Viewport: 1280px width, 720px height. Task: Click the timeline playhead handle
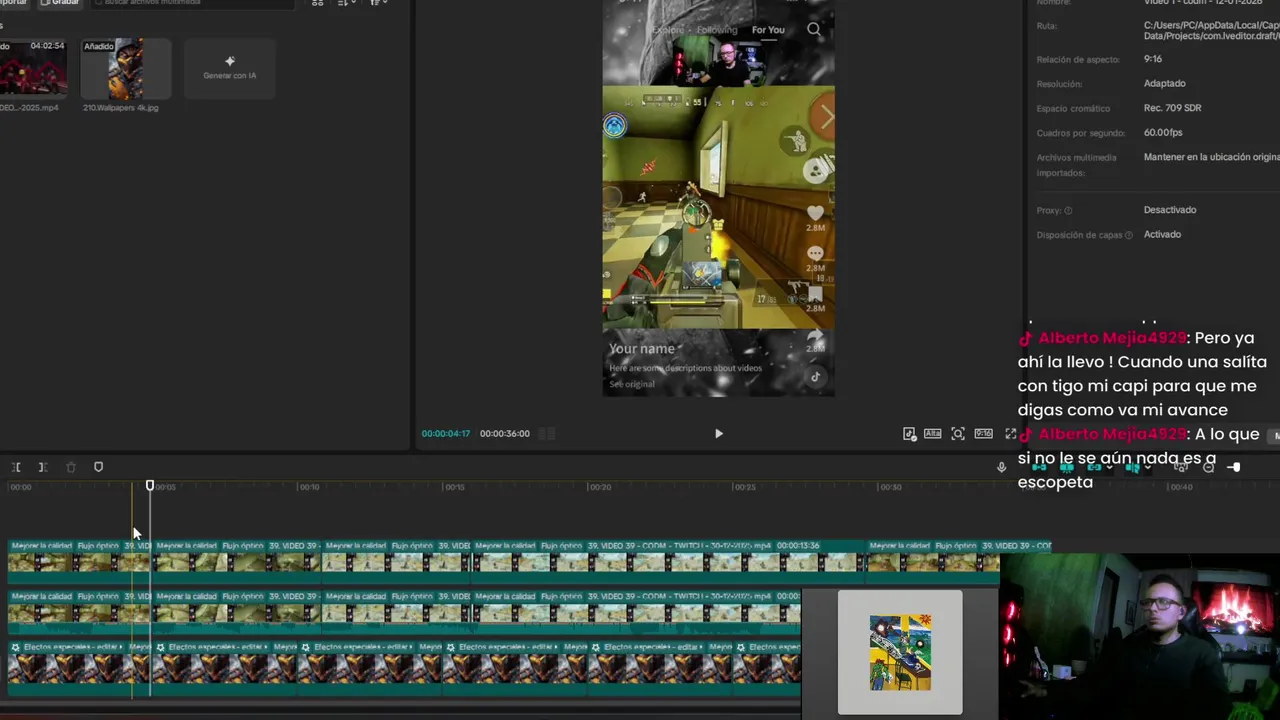(x=150, y=485)
